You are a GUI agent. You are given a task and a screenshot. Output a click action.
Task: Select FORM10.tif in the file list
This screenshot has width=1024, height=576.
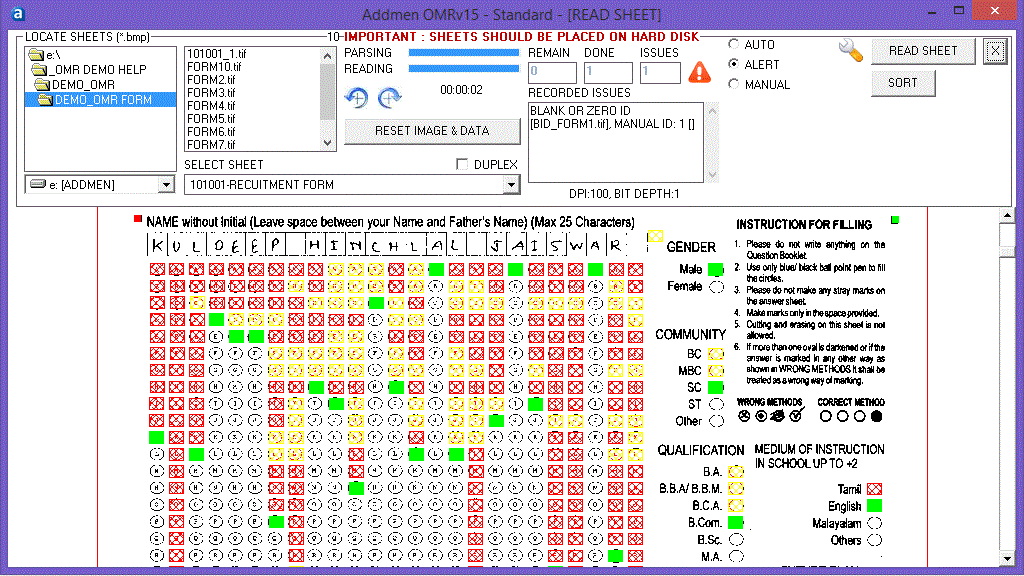point(214,67)
